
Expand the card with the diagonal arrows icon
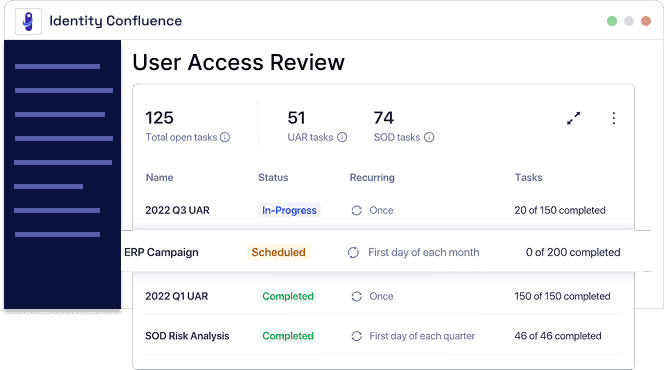pyautogui.click(x=573, y=118)
